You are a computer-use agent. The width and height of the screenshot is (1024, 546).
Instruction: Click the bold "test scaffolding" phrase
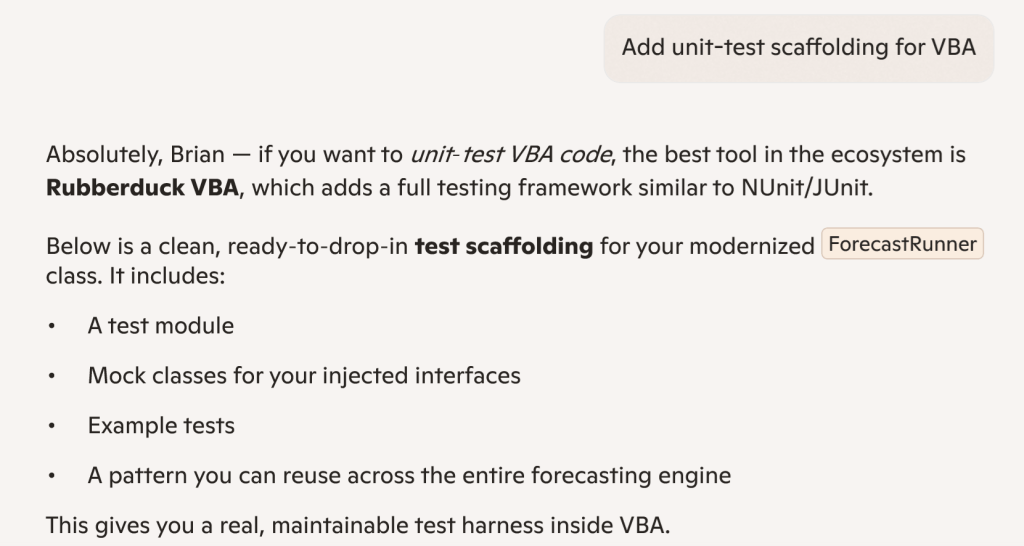tap(503, 246)
